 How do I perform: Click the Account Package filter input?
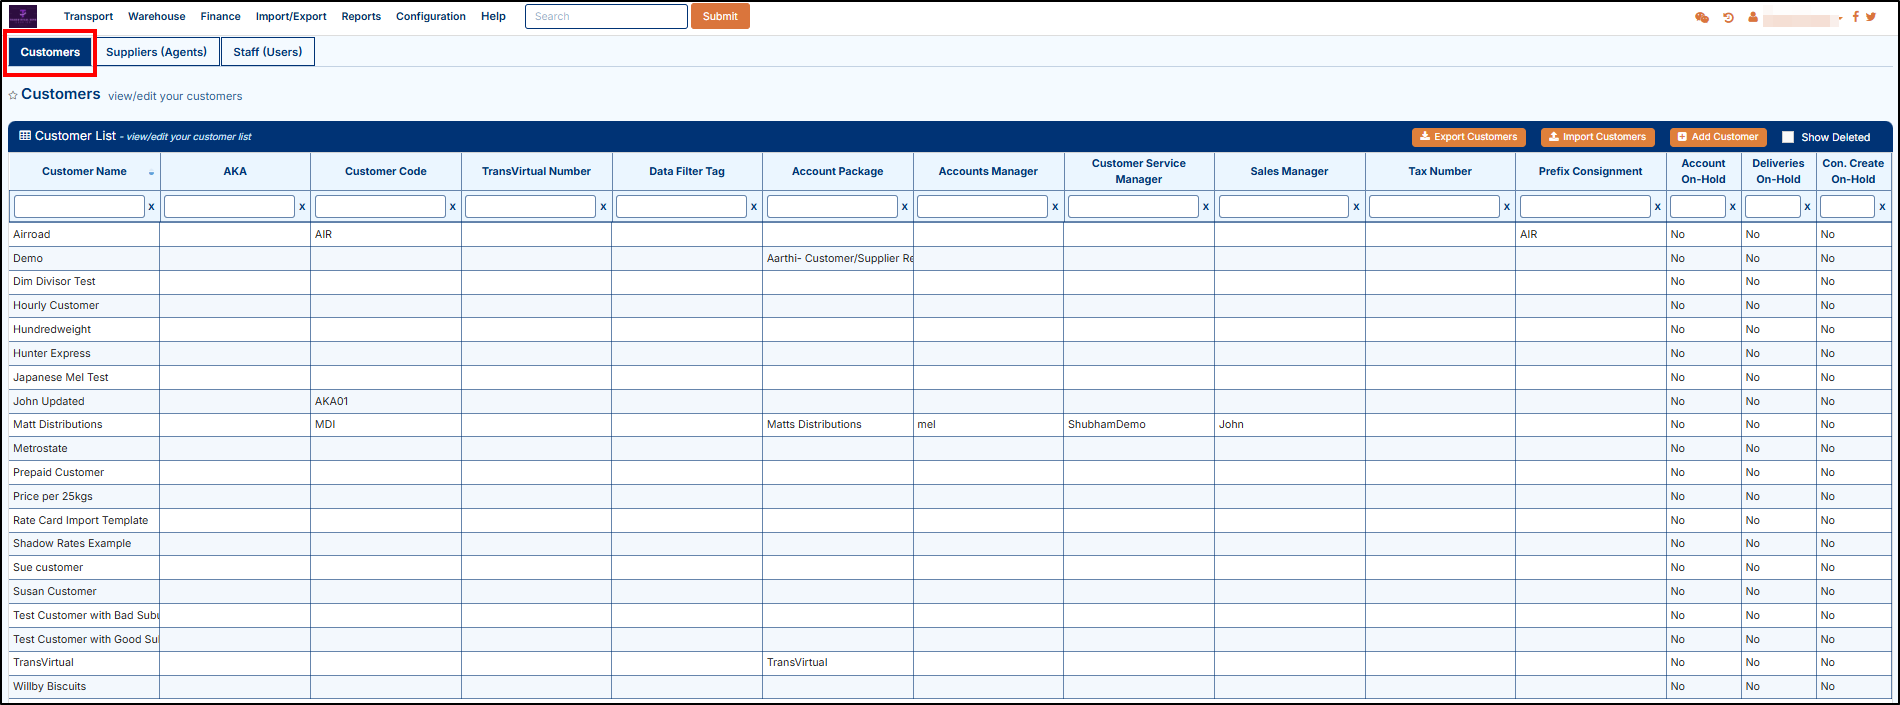coord(832,206)
